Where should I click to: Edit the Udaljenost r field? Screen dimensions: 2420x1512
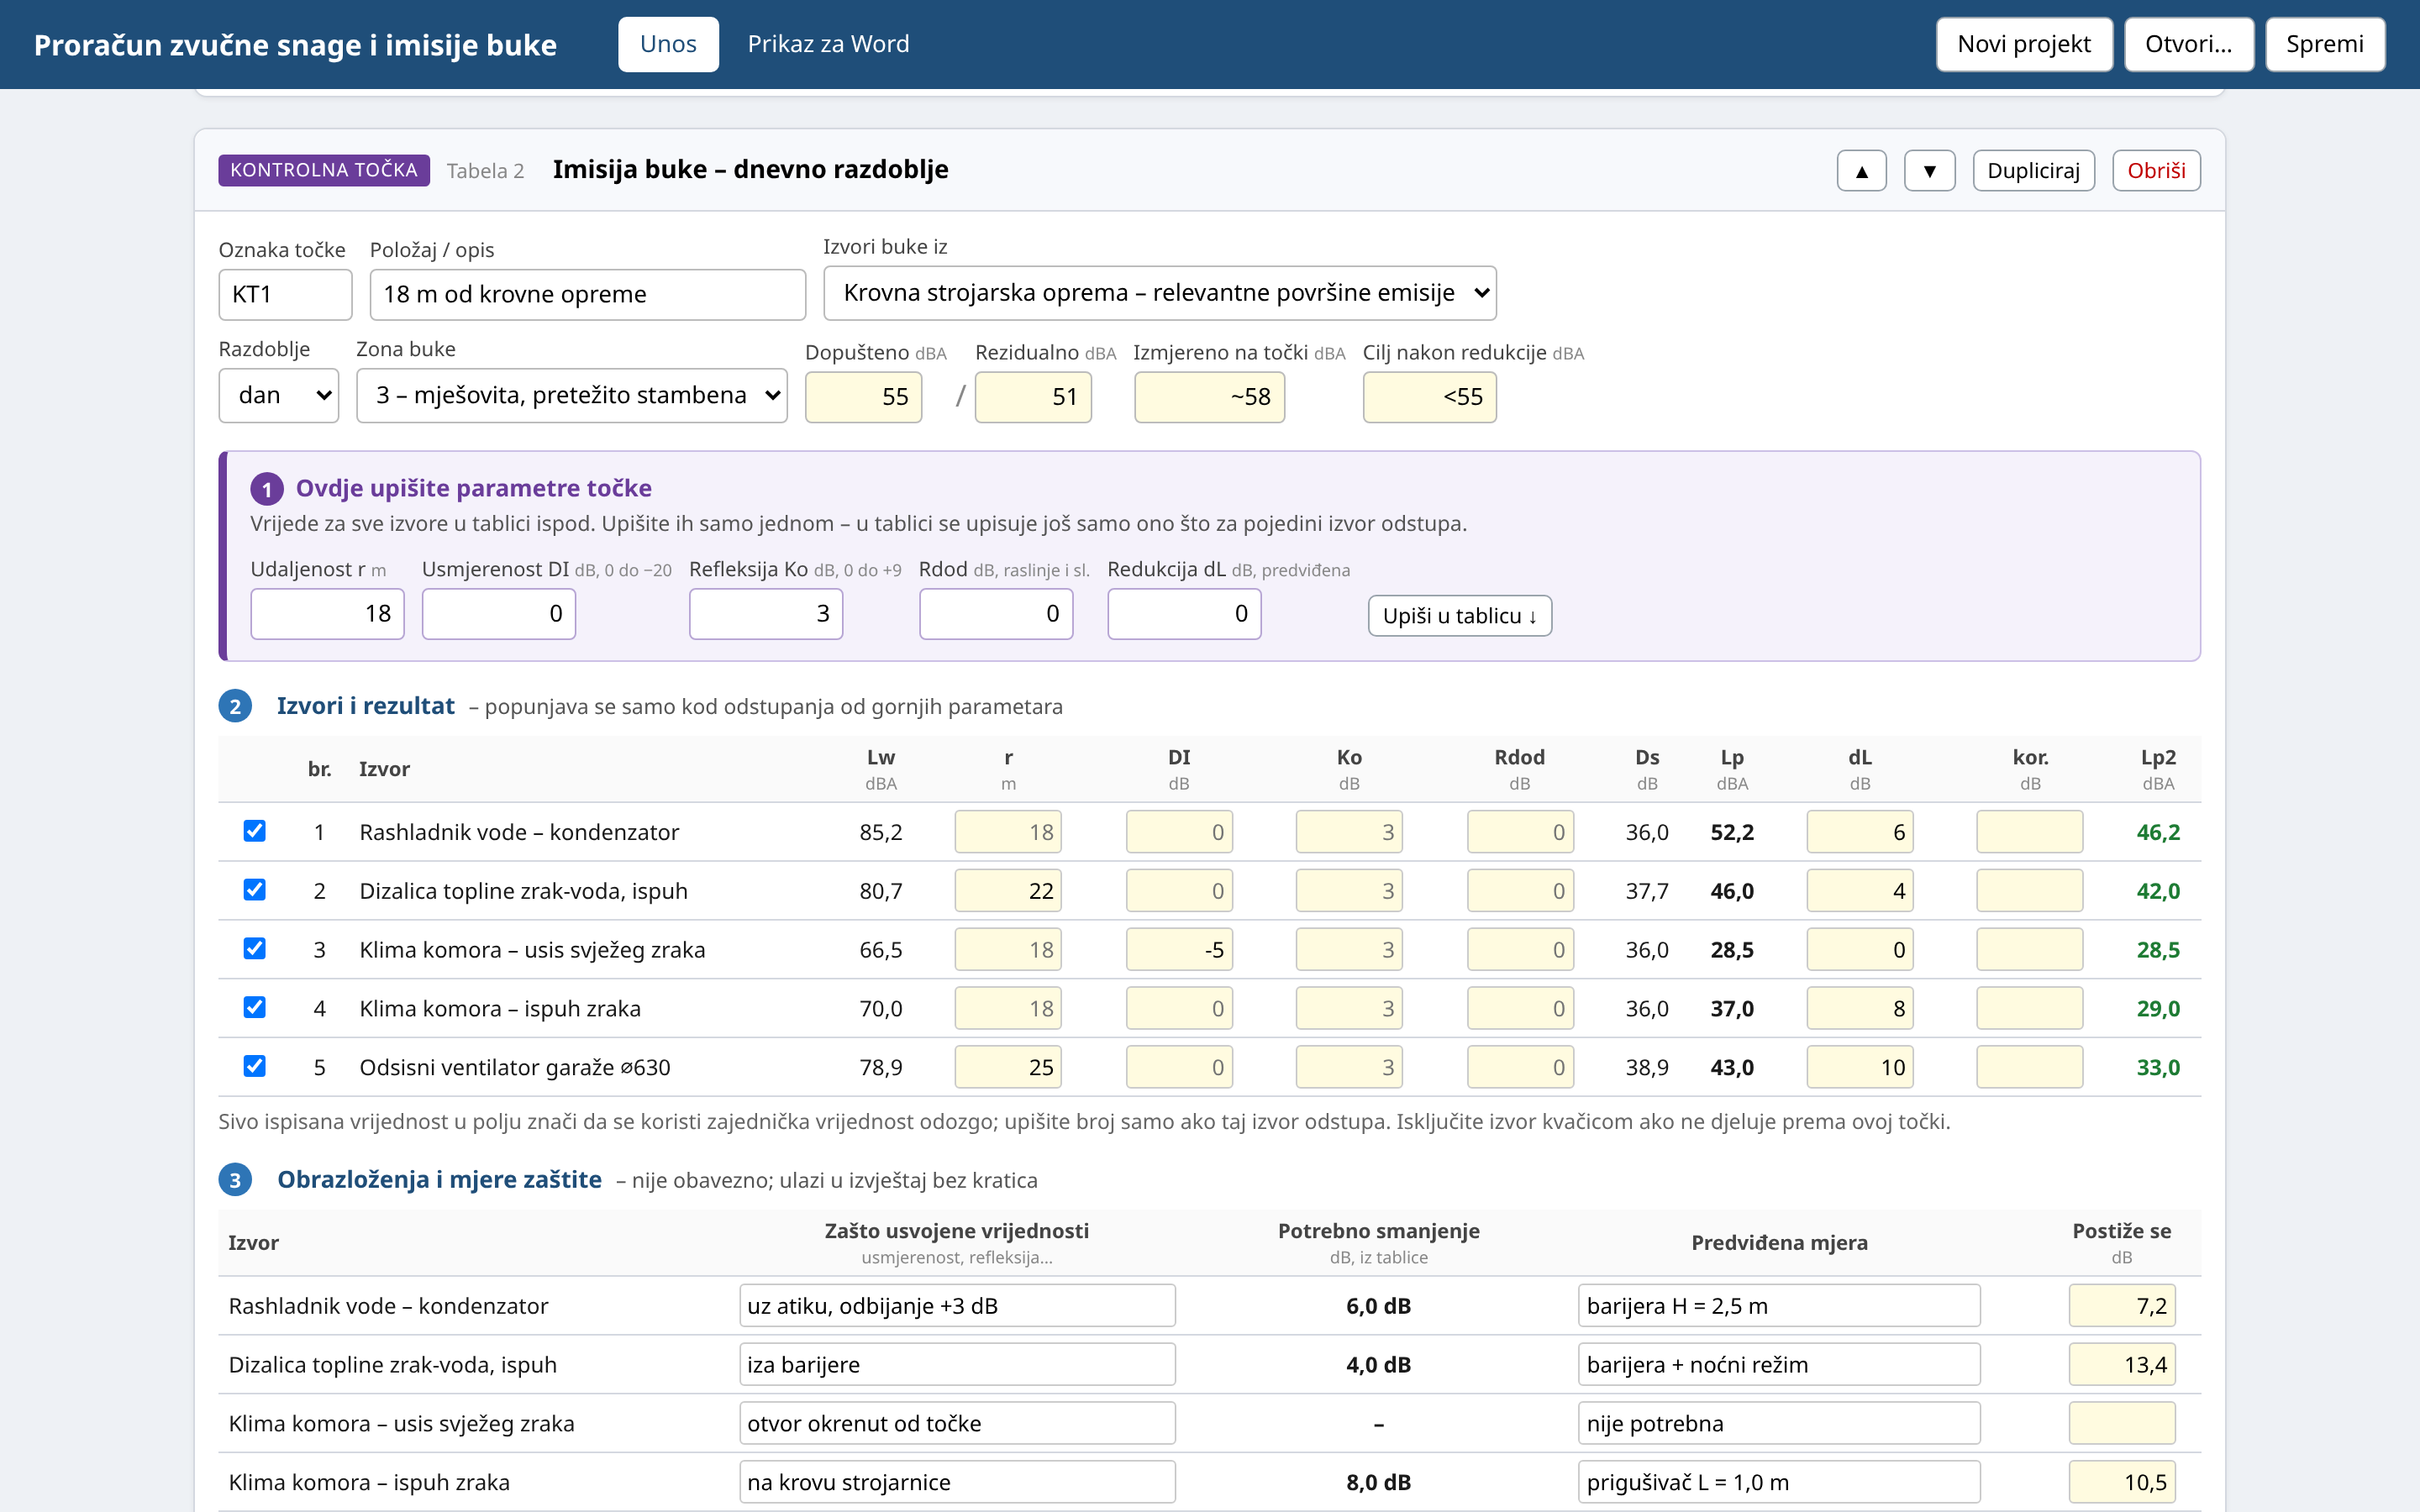327,613
